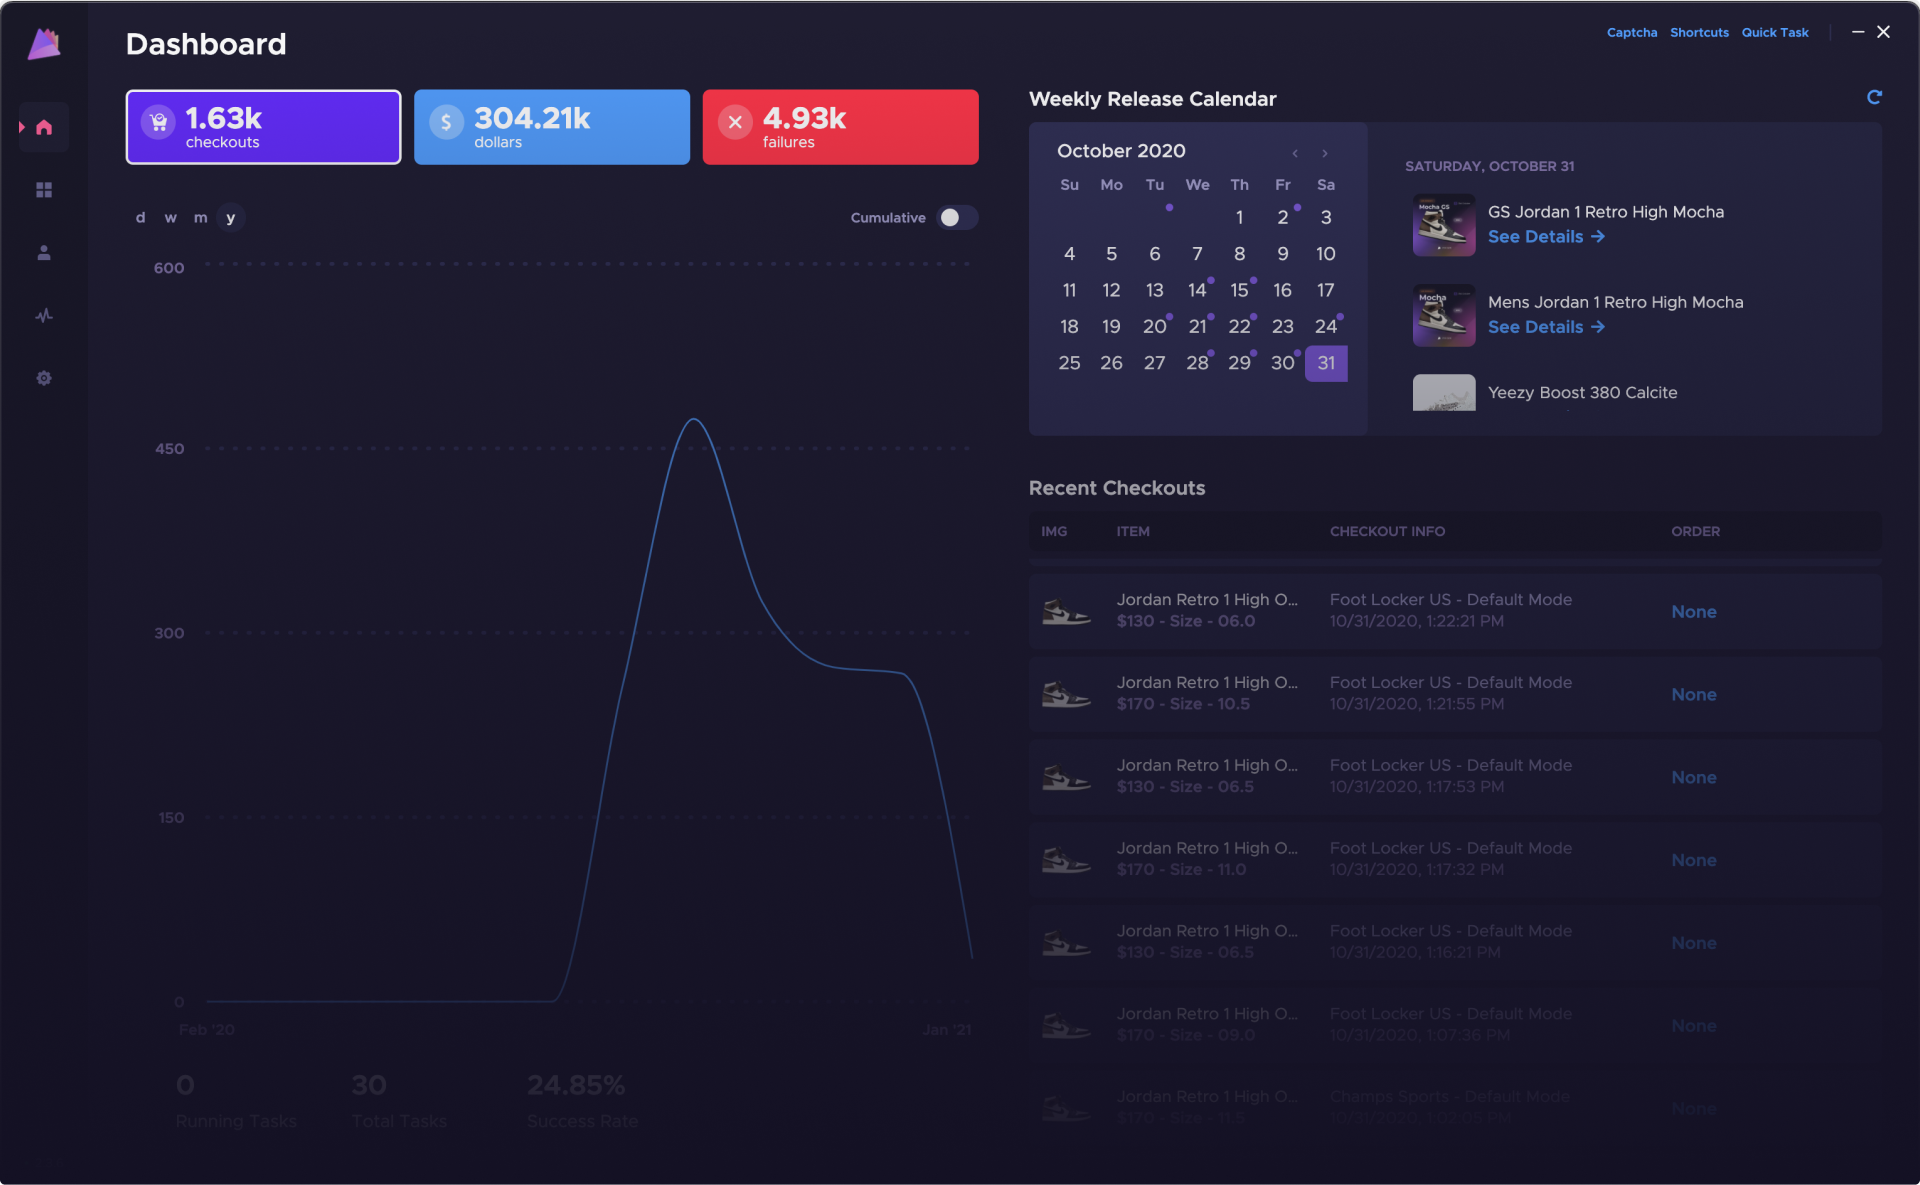This screenshot has width=1920, height=1185.
Task: Click shoe image of 1:17:53 PM checkout
Action: (x=1066, y=777)
